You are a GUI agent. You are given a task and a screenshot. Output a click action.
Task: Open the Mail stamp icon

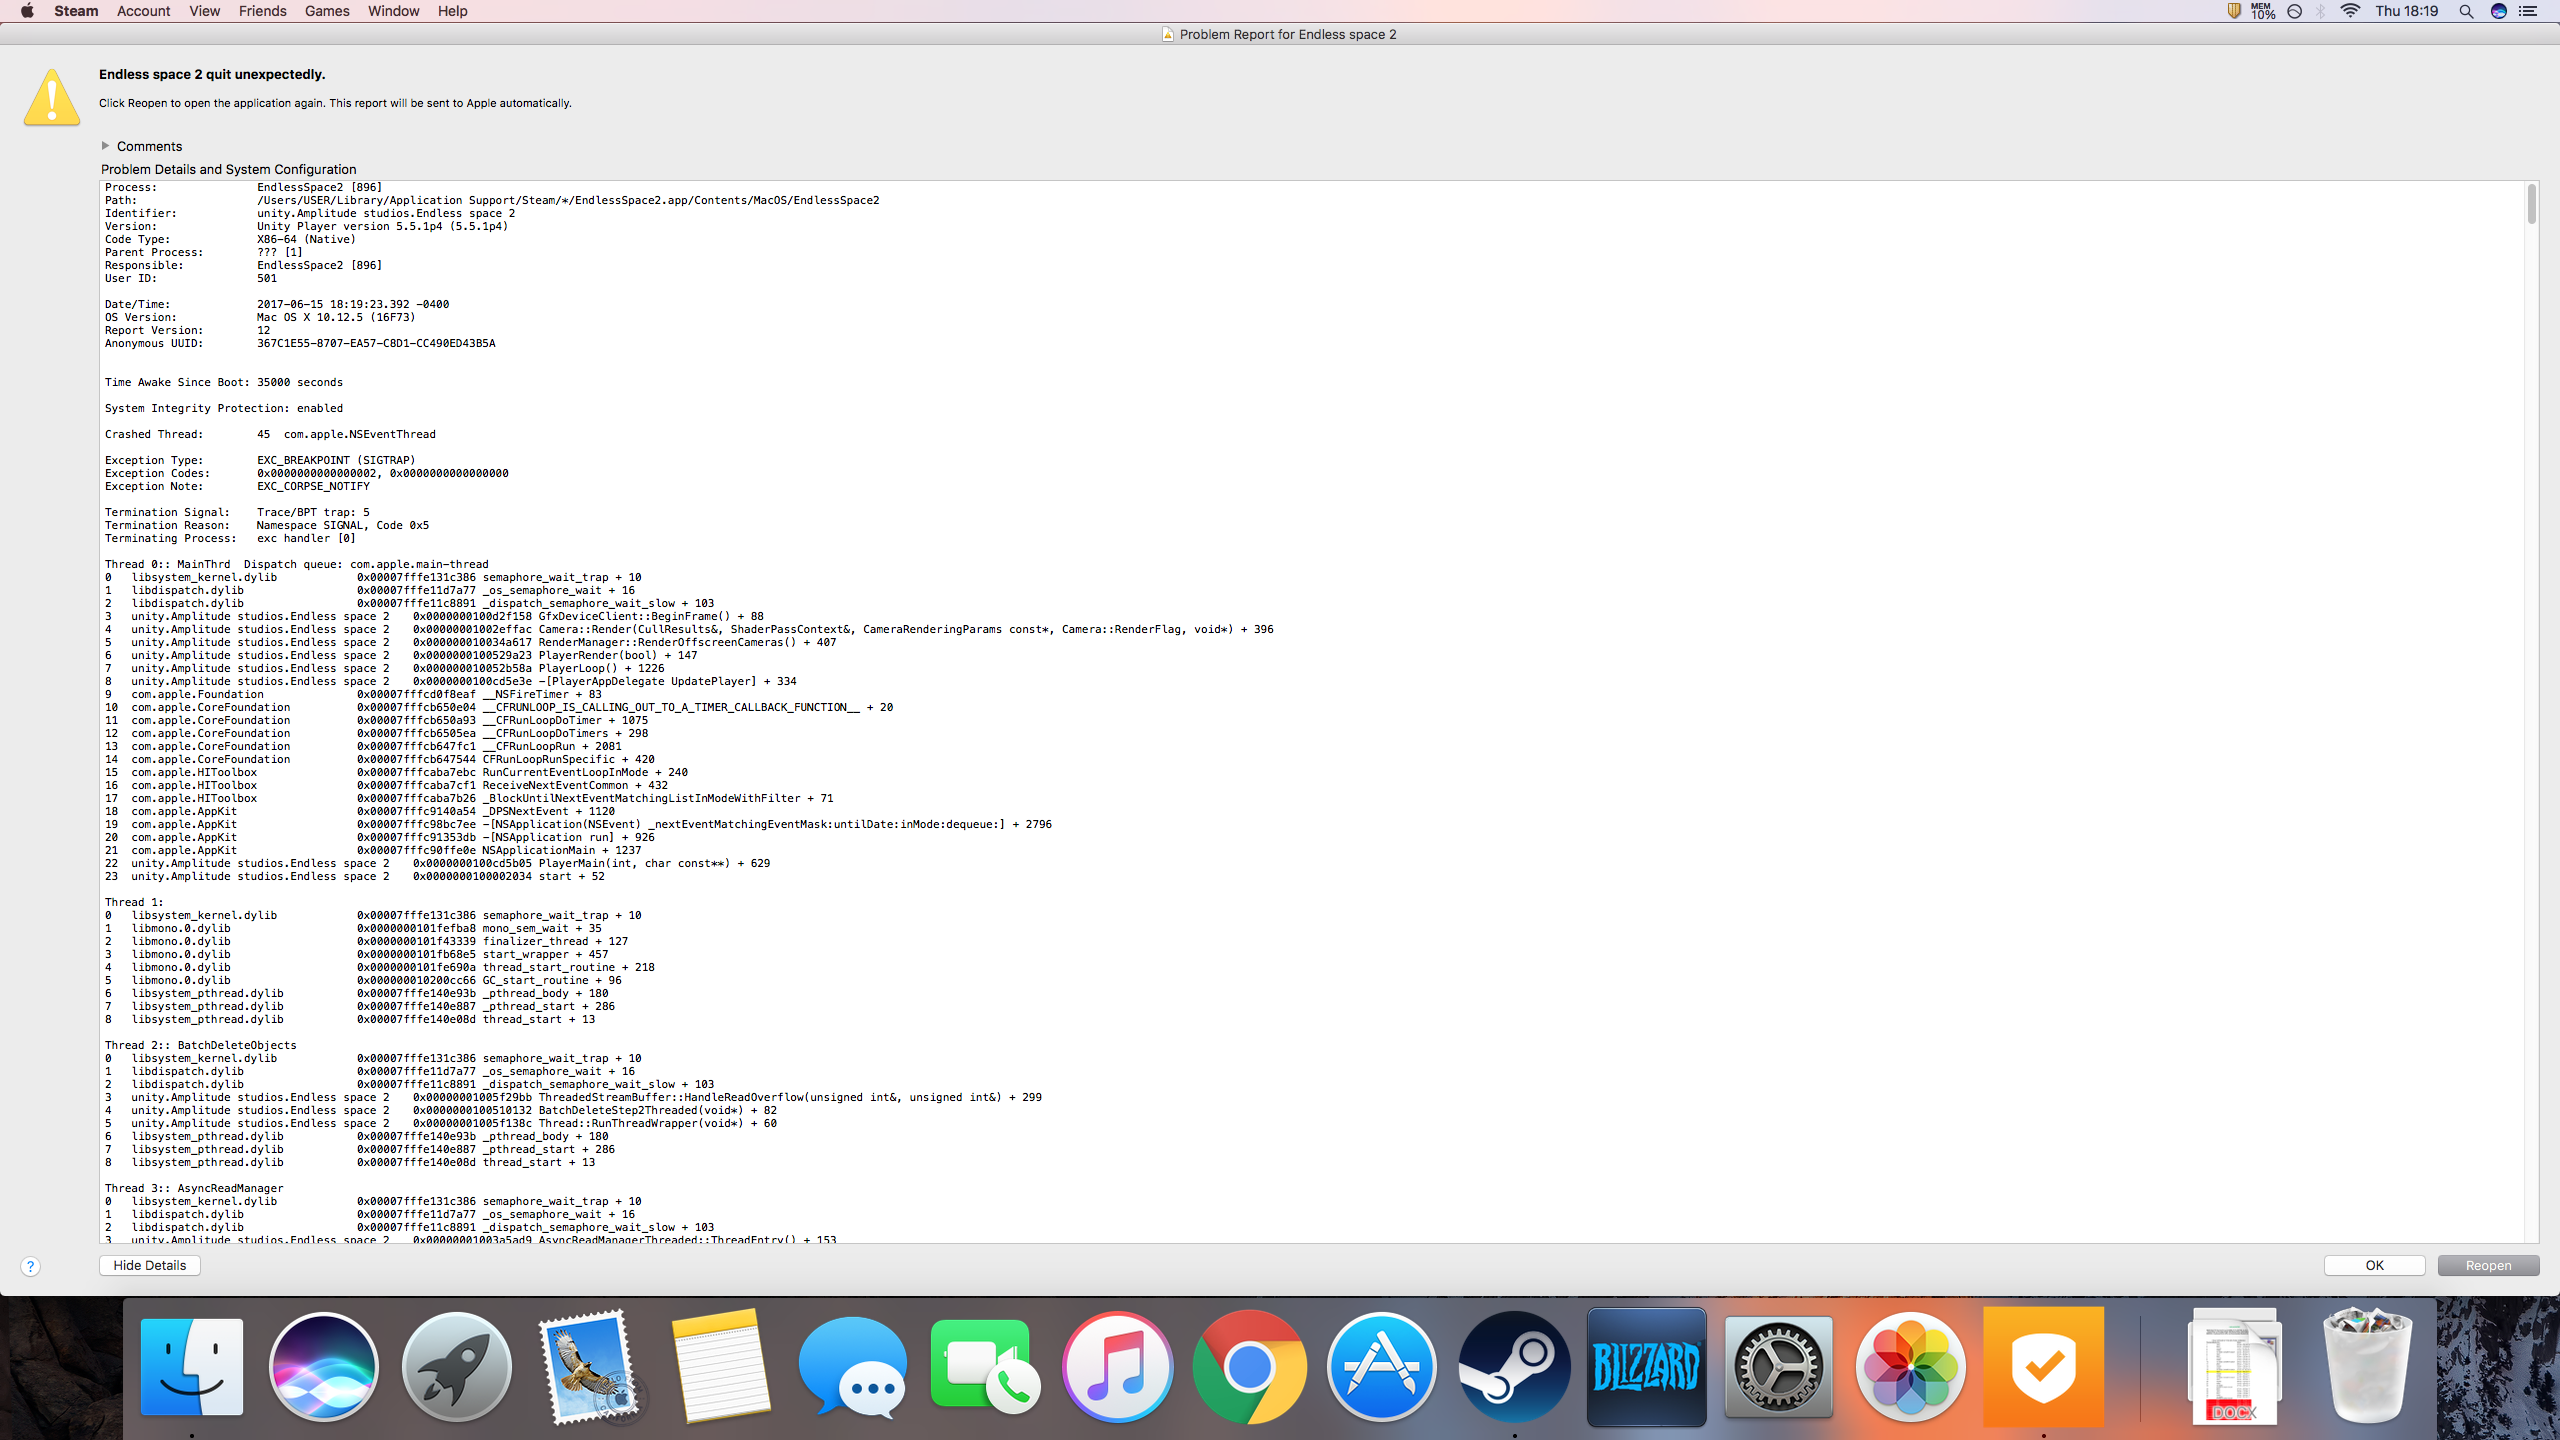pyautogui.click(x=588, y=1367)
